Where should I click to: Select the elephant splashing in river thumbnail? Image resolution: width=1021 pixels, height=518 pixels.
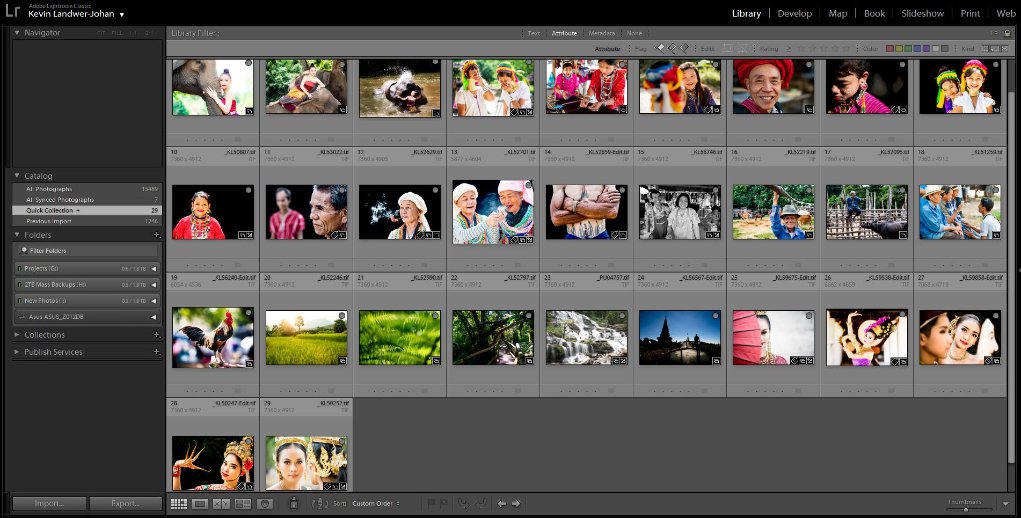400,89
